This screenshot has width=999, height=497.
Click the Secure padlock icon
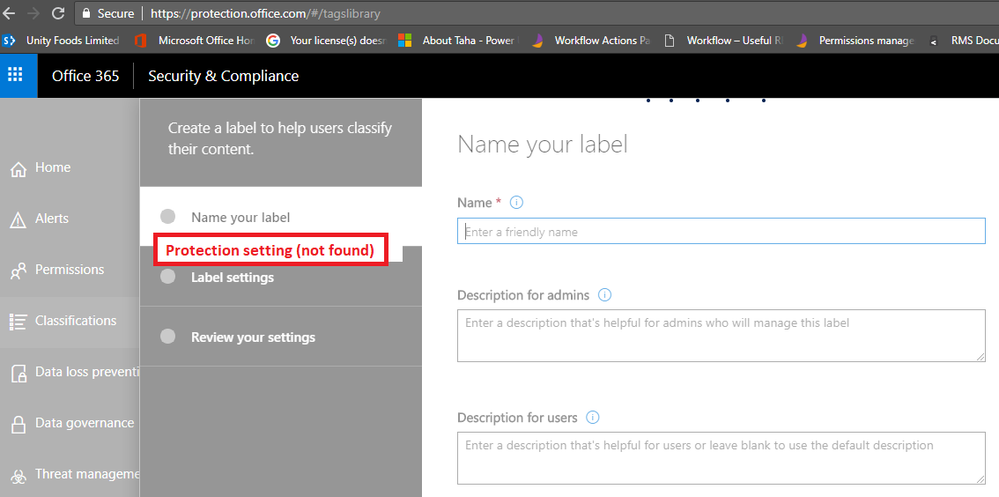point(87,13)
